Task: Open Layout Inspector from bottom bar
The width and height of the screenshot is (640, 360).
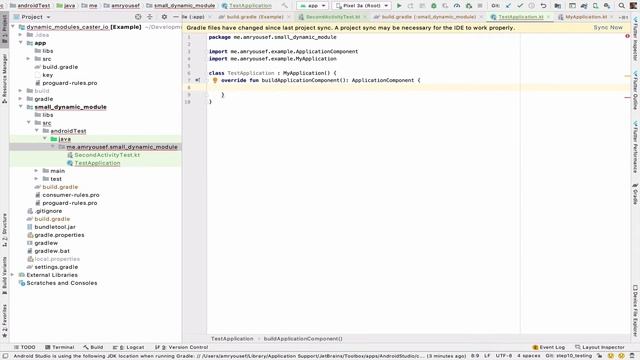Action: (x=600, y=347)
